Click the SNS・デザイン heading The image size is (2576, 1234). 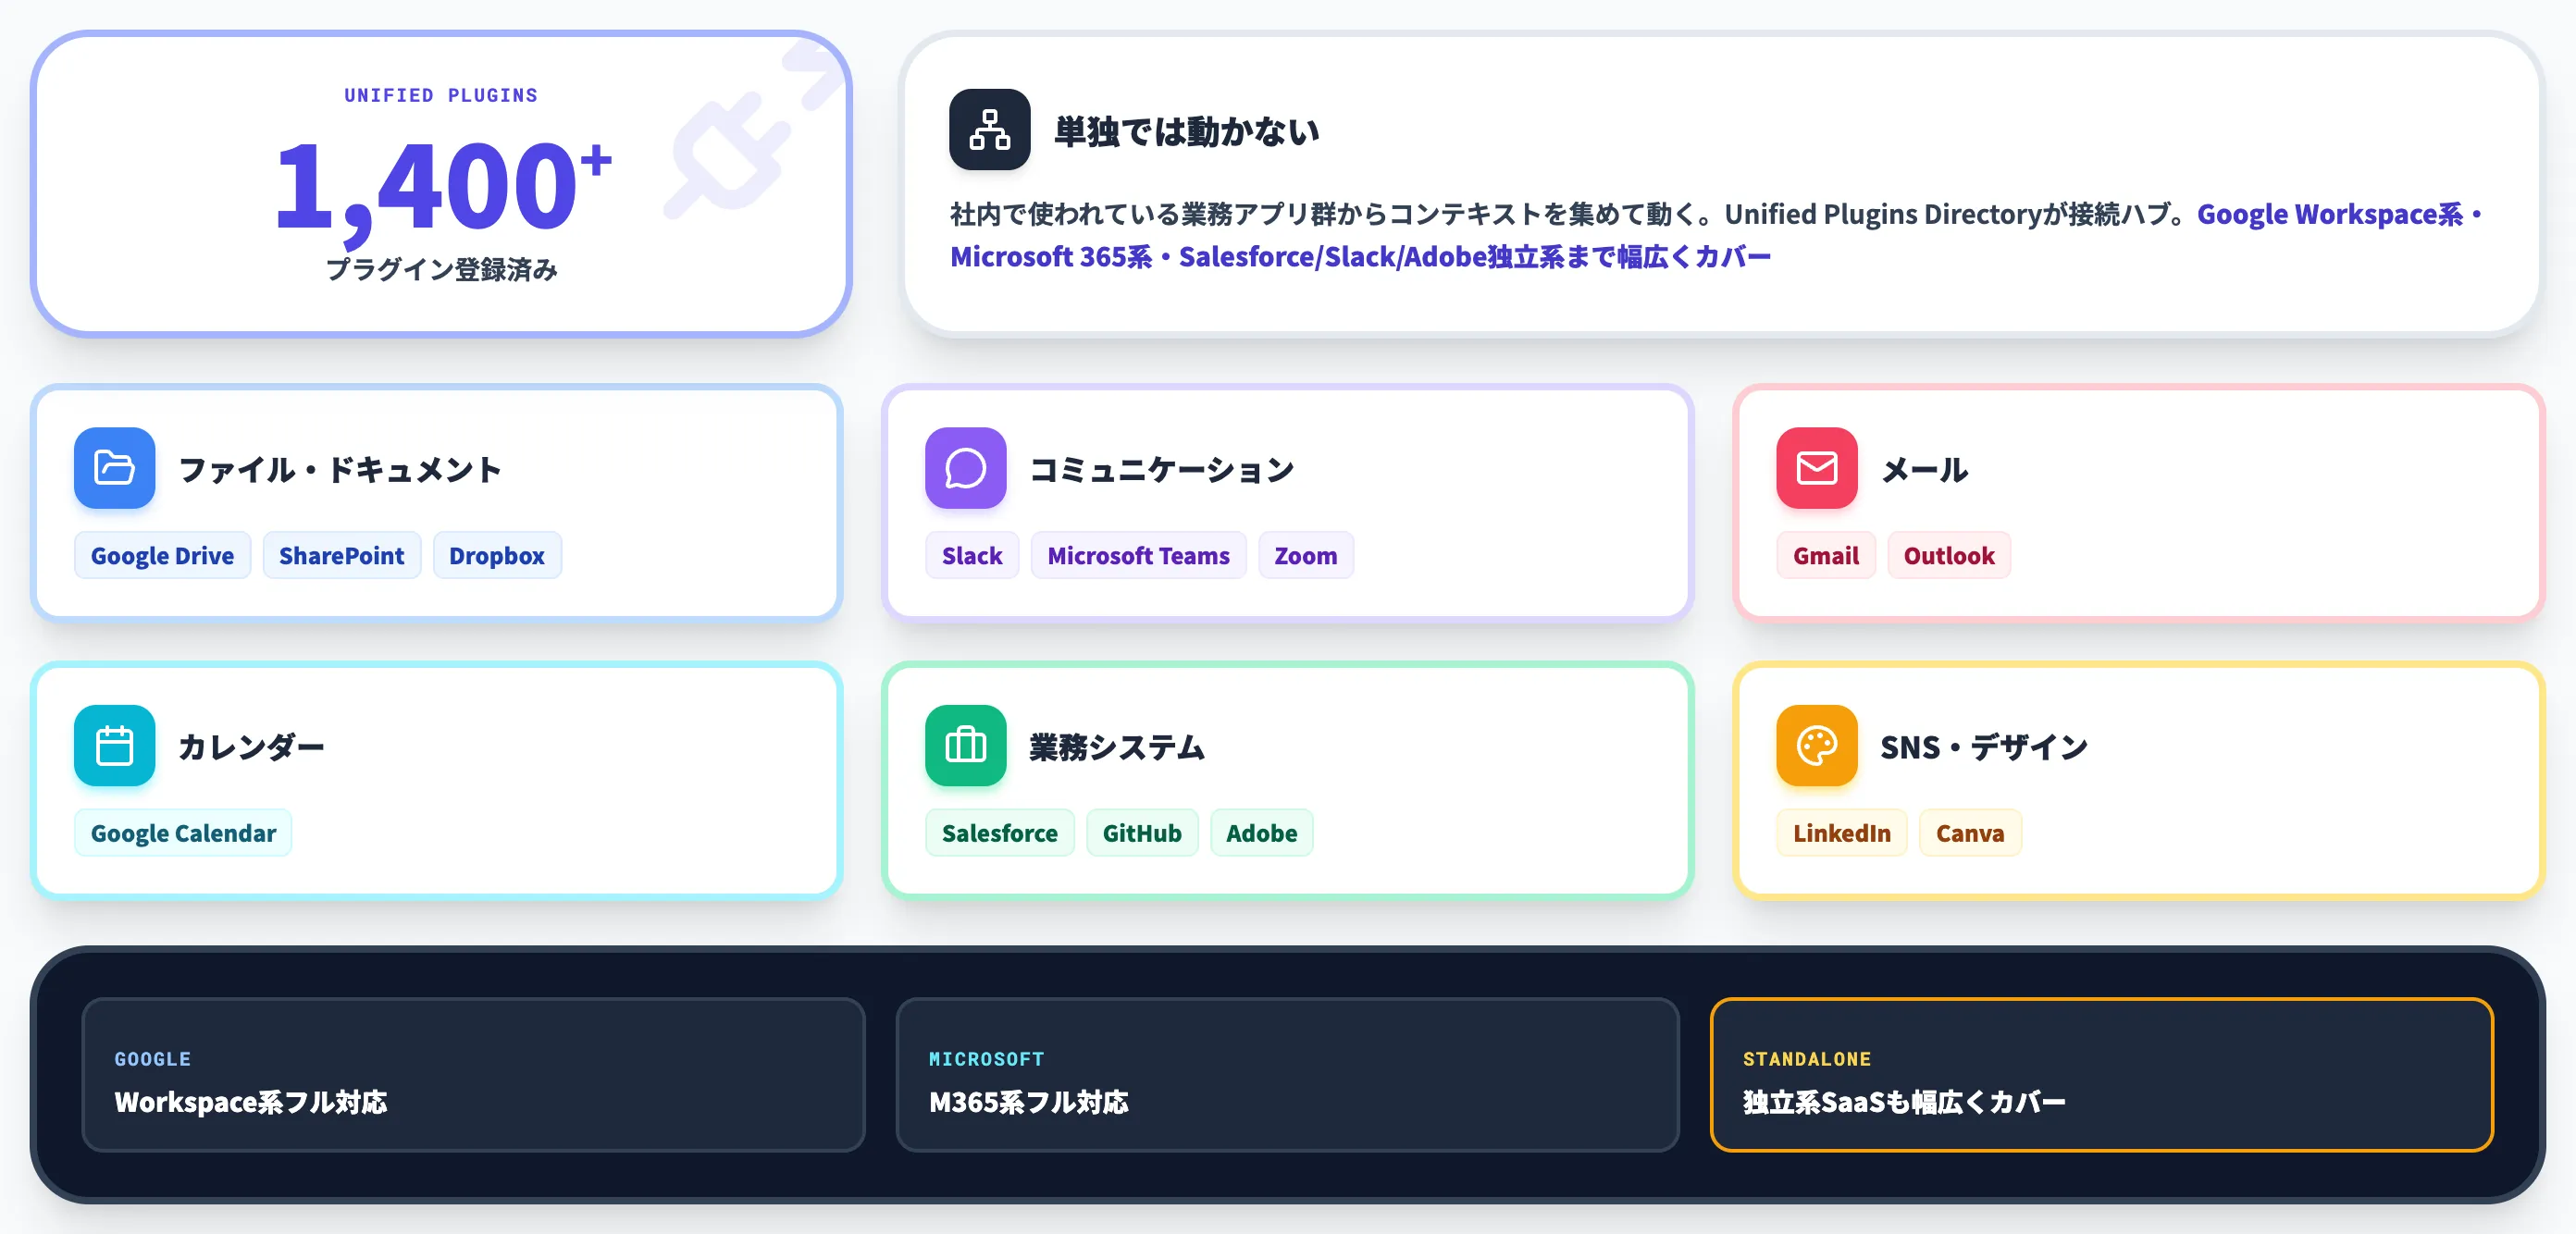pyautogui.click(x=1983, y=747)
